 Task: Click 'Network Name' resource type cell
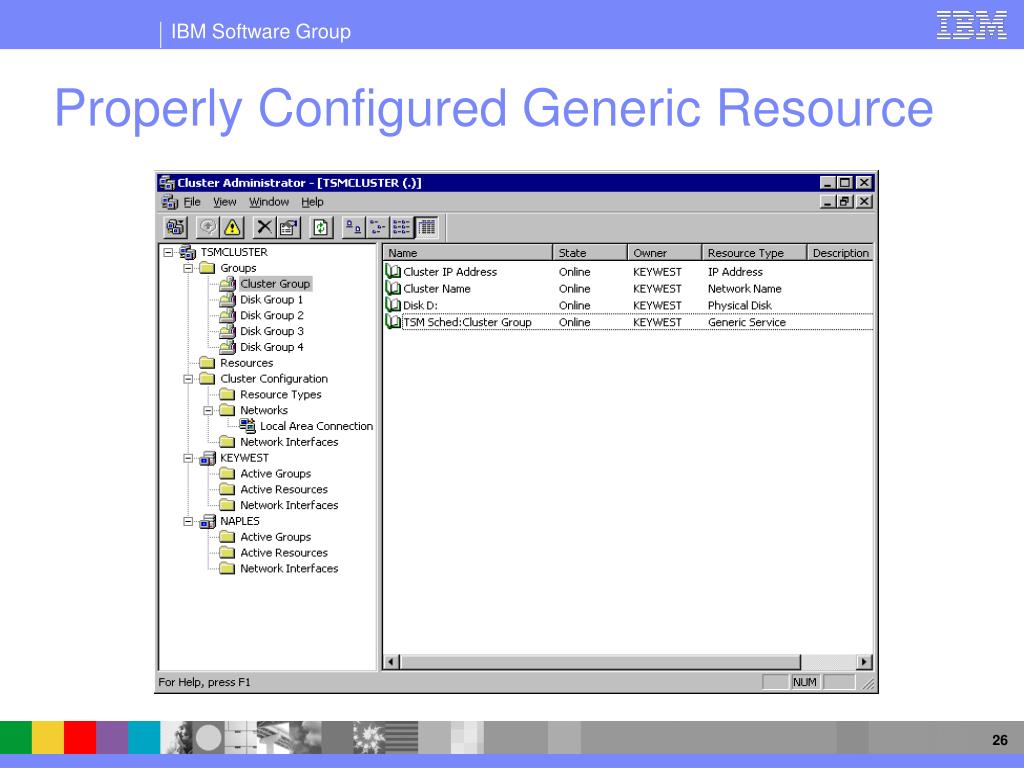[x=744, y=289]
